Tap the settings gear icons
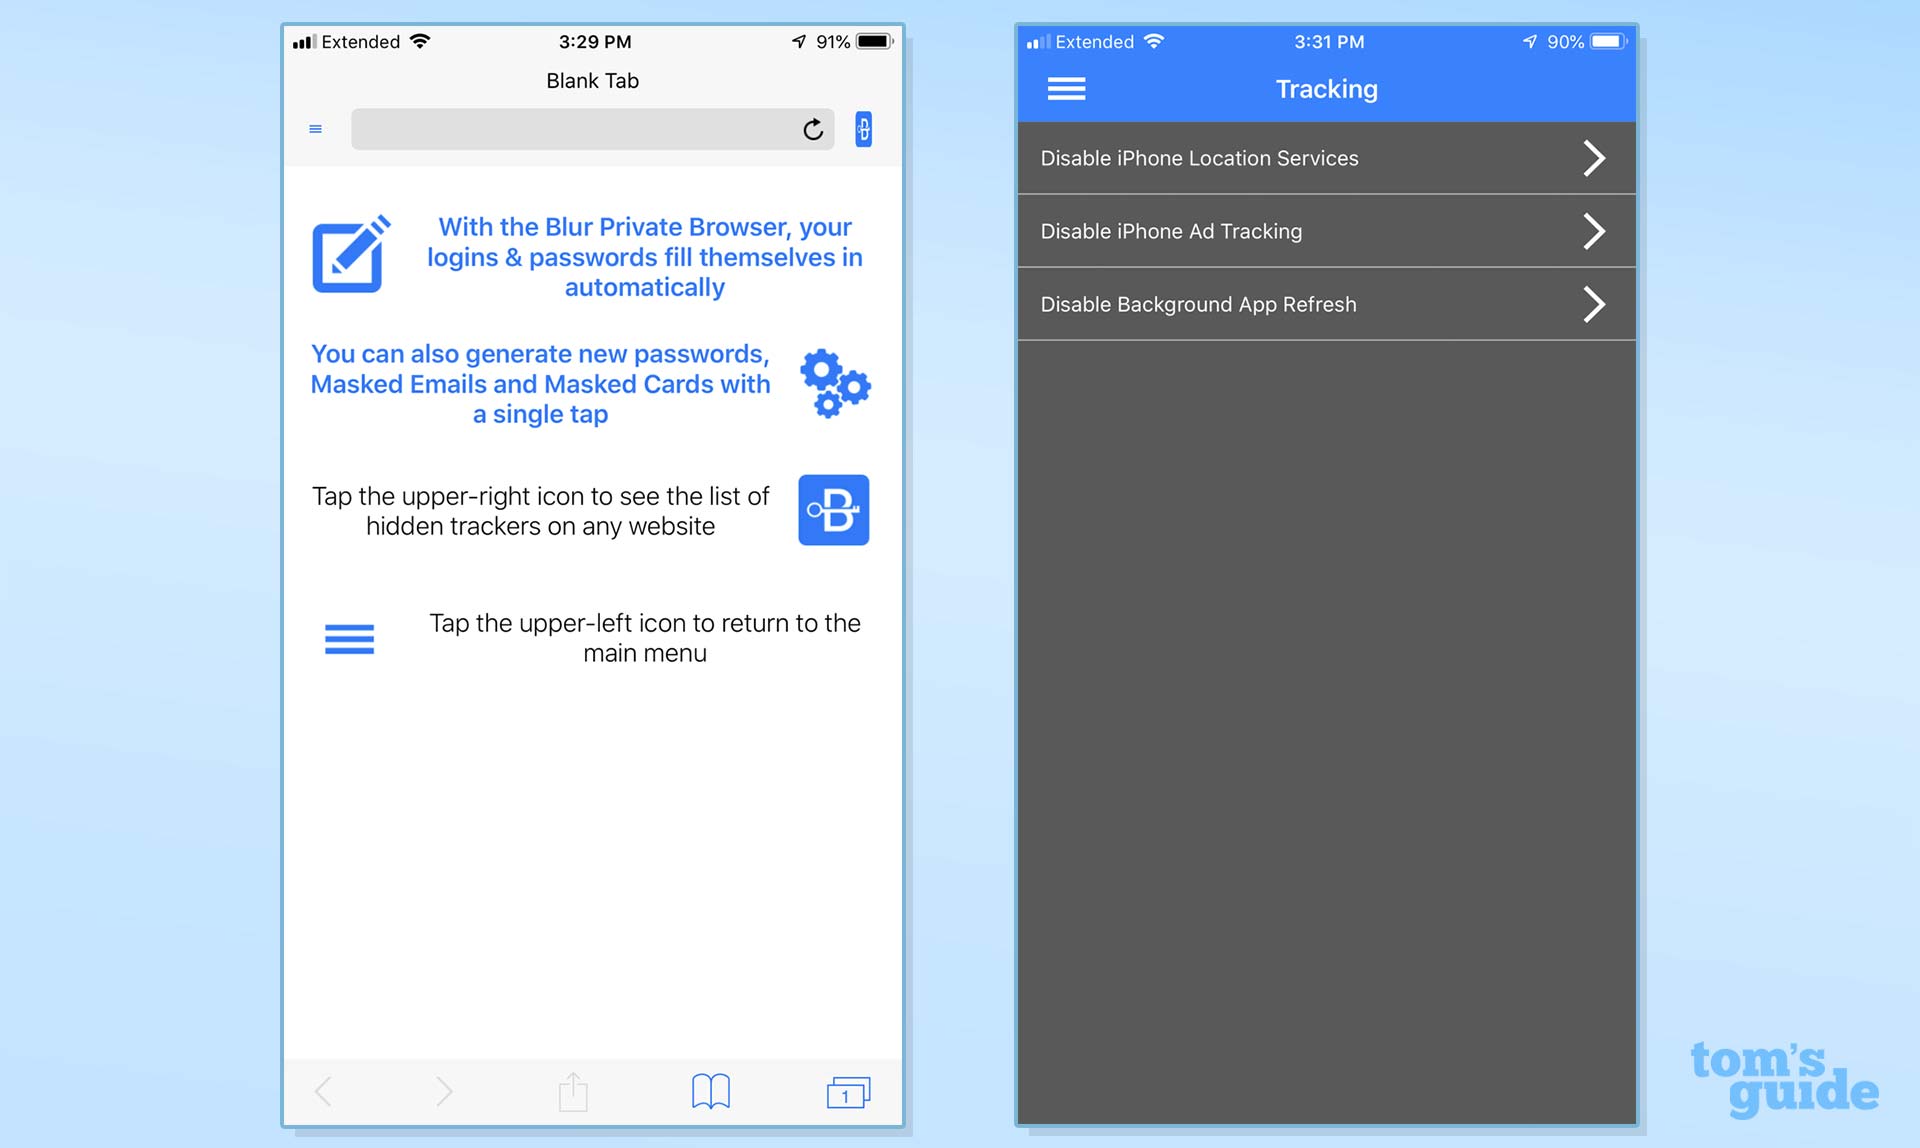The width and height of the screenshot is (1920, 1148). 835,384
